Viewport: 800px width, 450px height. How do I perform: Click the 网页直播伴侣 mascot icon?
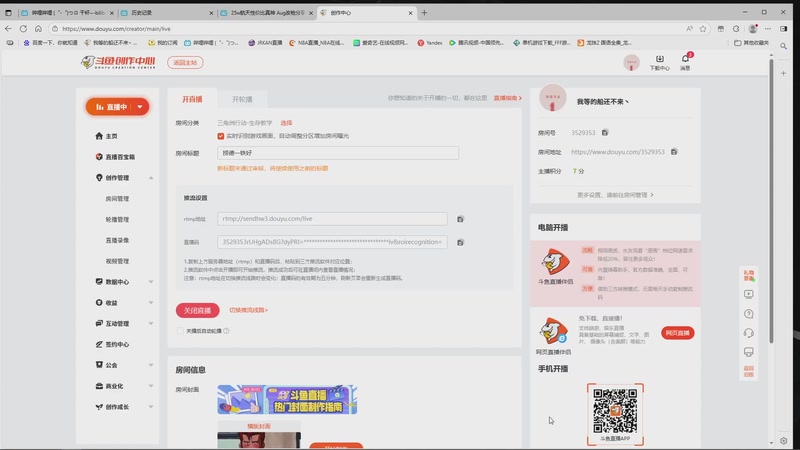[x=554, y=331]
